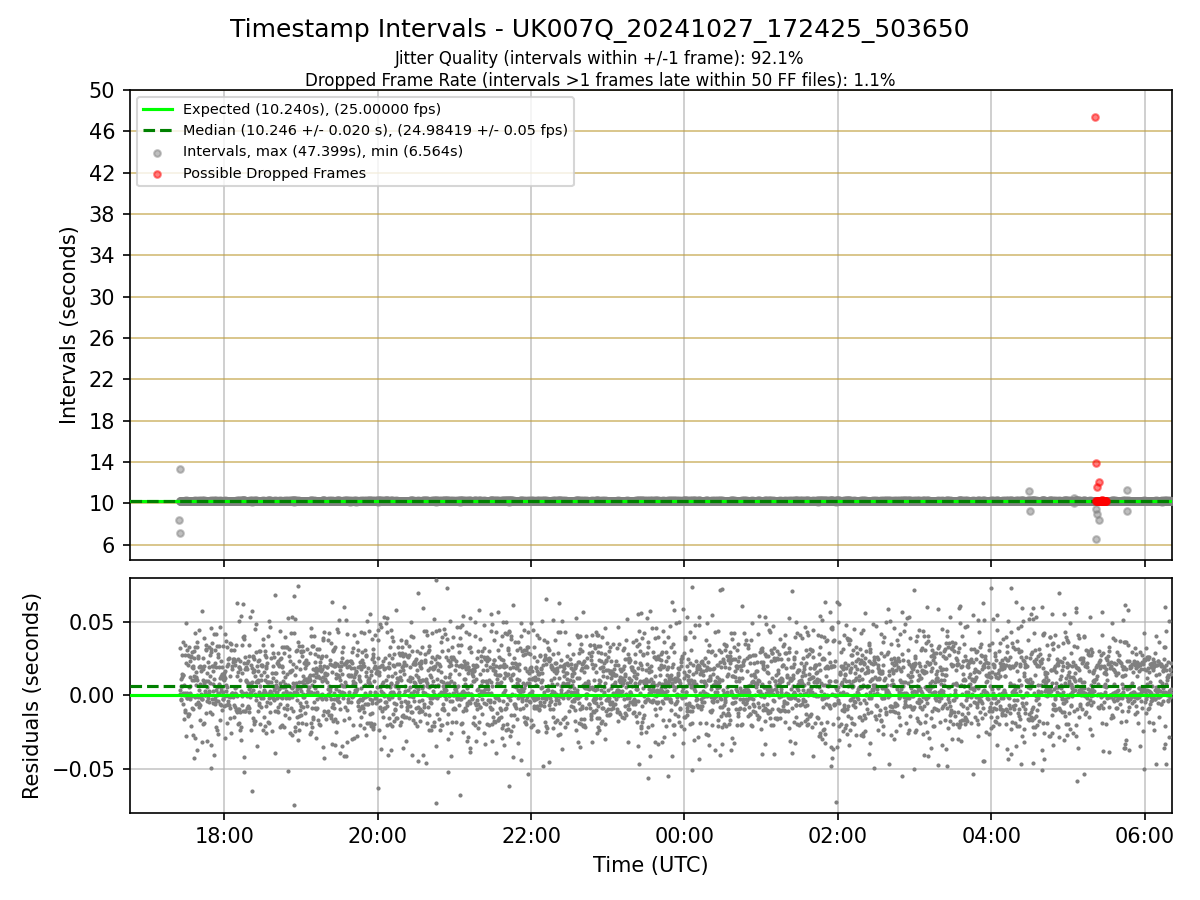Click the "14" tick on the intervals axis
The width and height of the screenshot is (1200, 900).
pyautogui.click(x=103, y=463)
